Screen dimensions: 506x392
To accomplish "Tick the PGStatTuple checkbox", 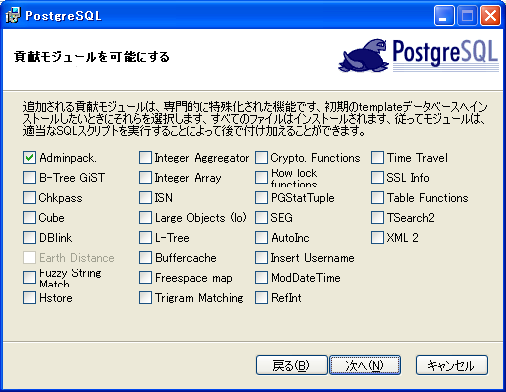I will 261,198.
